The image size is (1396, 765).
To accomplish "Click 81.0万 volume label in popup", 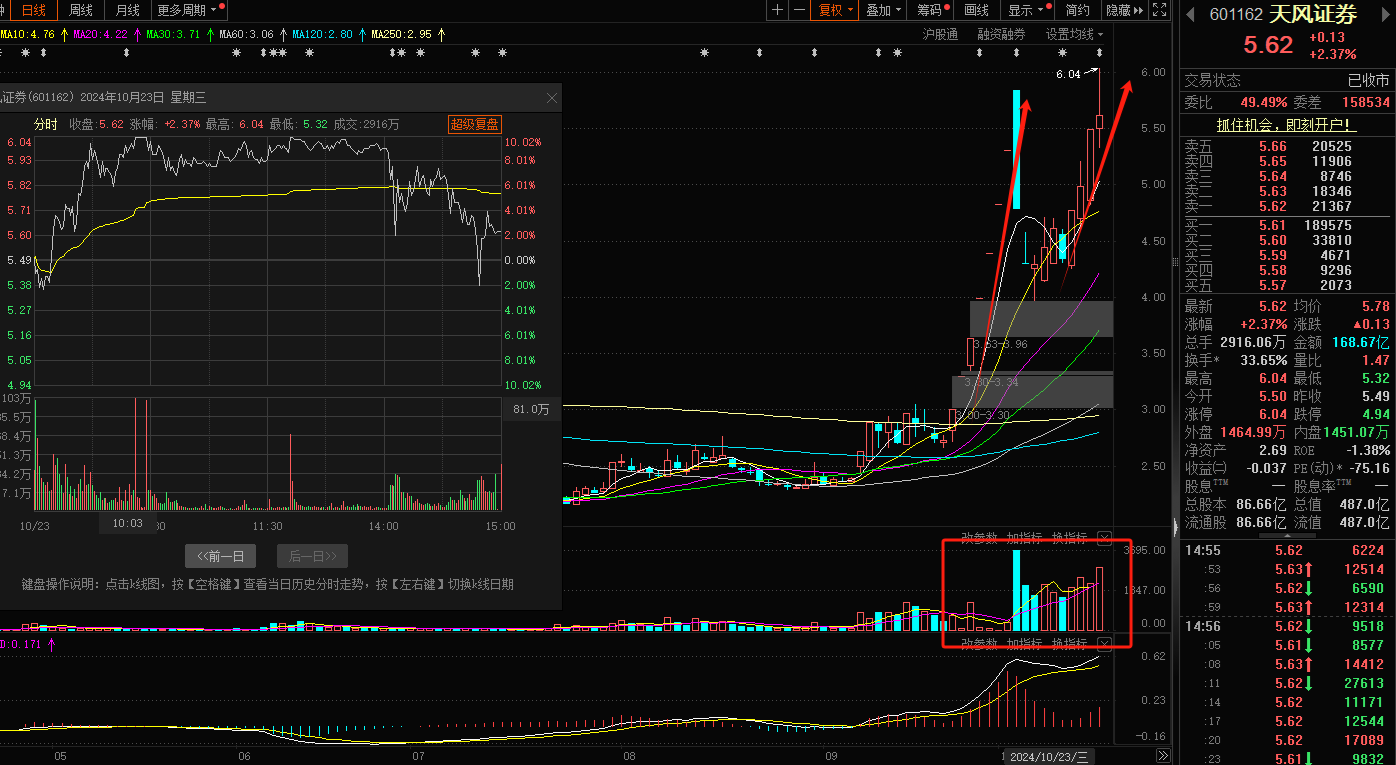I will (531, 409).
